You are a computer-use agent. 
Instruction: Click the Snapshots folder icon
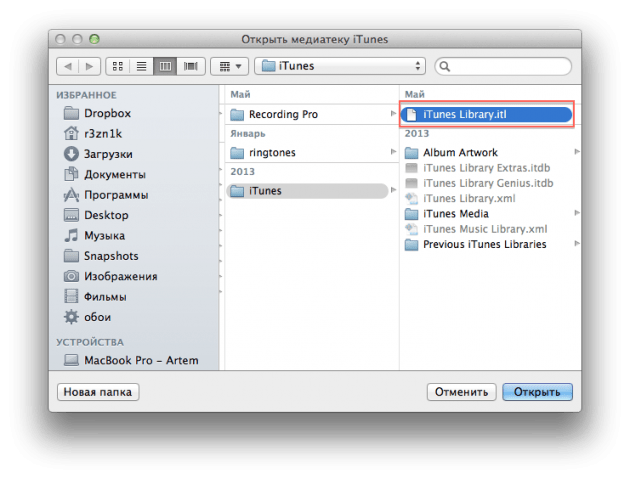point(71,256)
